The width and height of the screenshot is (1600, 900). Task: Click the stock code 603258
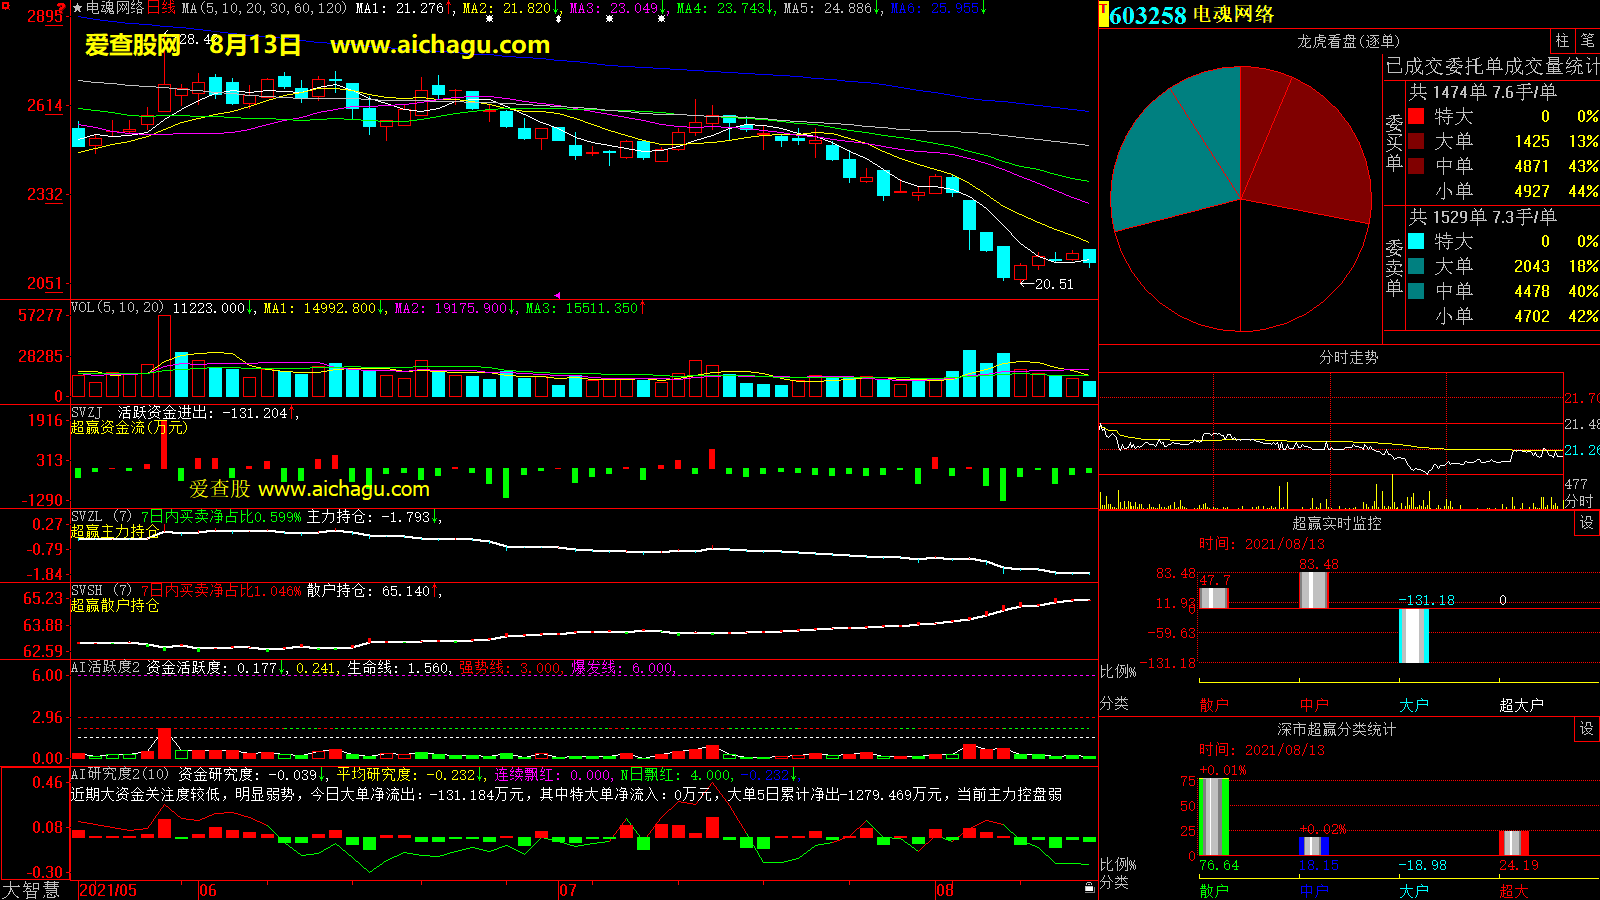[x=1148, y=15]
